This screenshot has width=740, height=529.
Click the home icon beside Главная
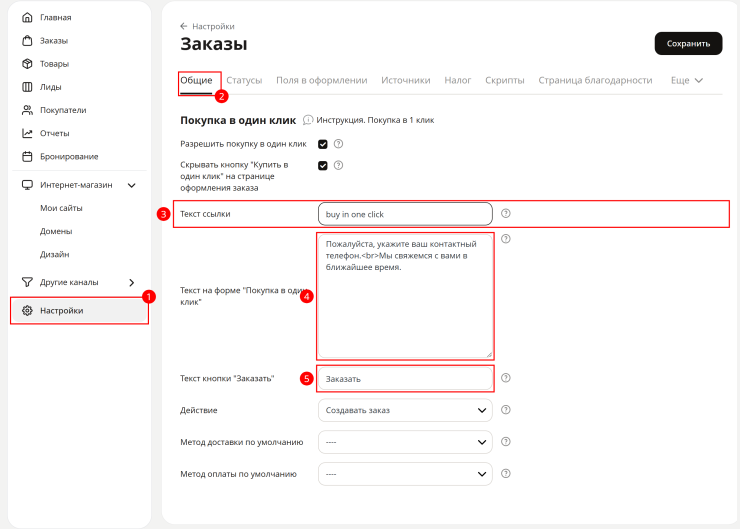pos(27,17)
